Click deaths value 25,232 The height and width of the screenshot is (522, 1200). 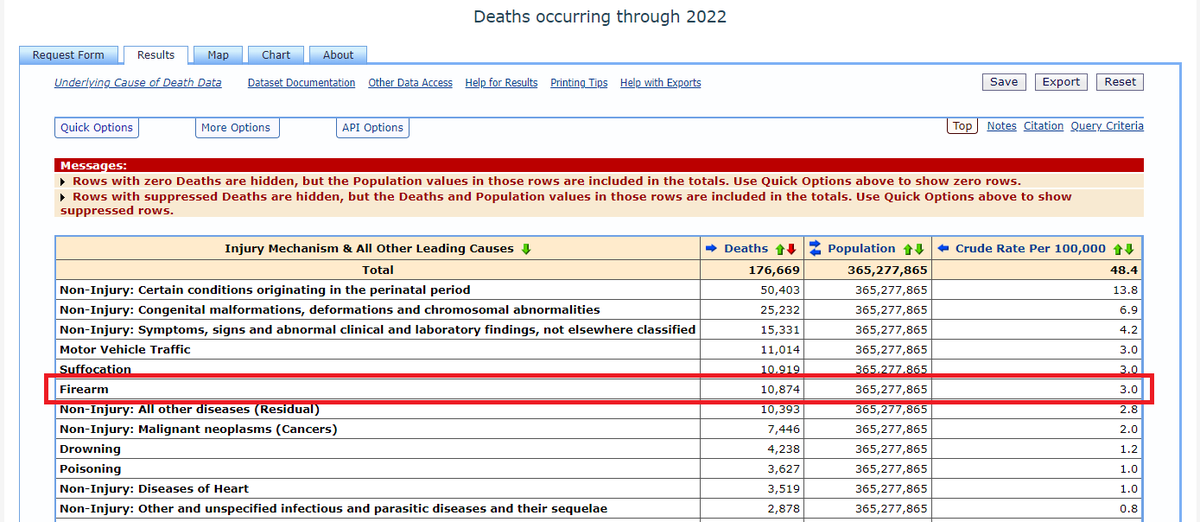click(780, 310)
